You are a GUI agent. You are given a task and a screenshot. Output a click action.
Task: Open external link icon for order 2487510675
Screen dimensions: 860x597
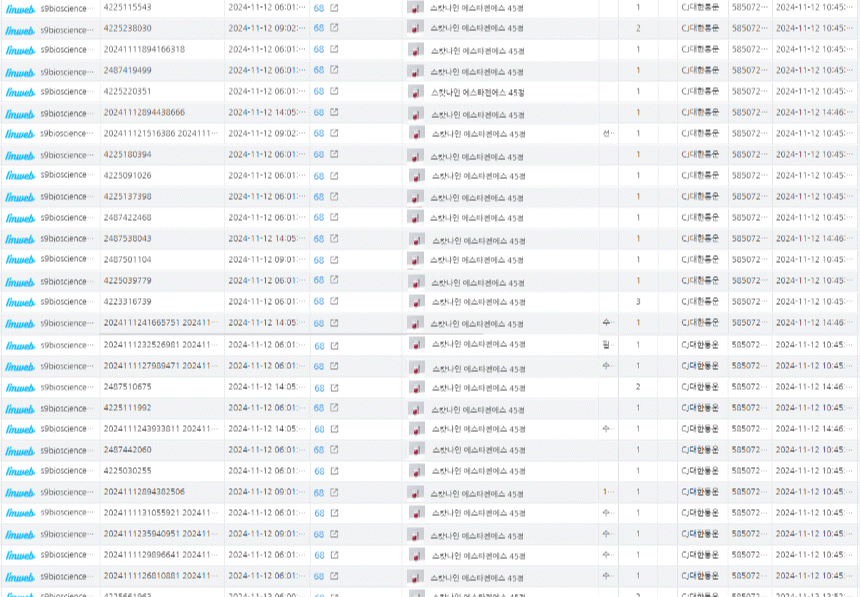335,388
